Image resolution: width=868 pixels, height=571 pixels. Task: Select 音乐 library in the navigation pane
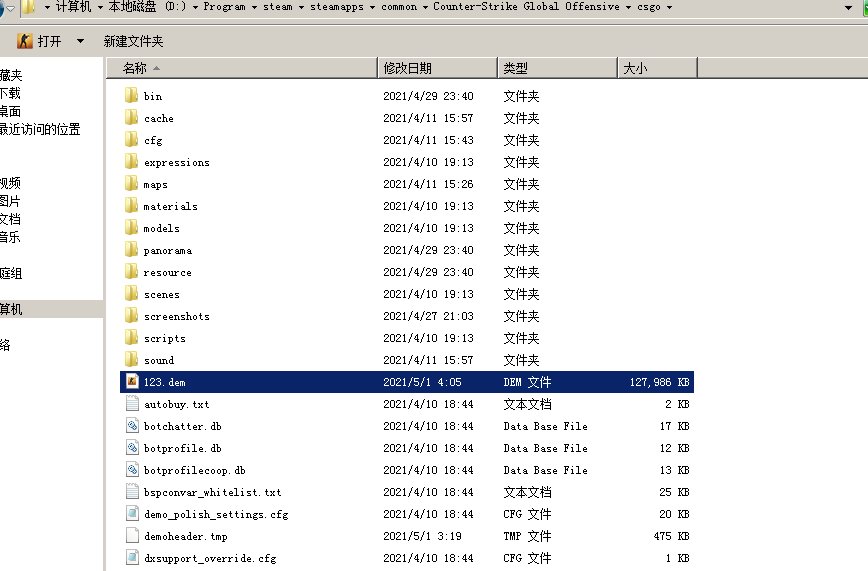tap(11, 237)
